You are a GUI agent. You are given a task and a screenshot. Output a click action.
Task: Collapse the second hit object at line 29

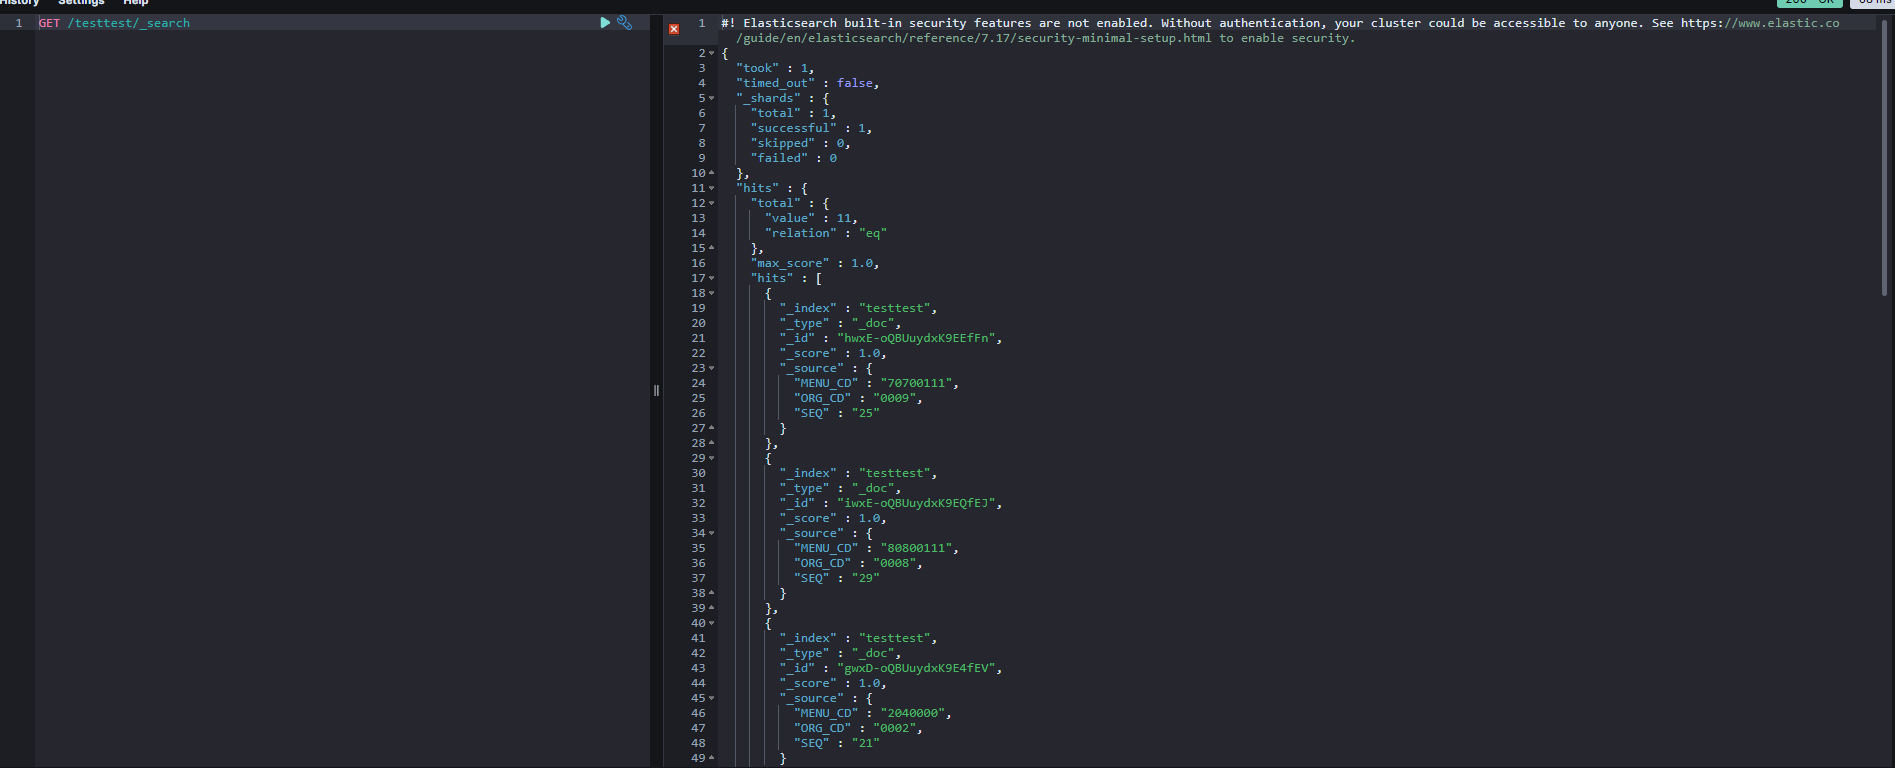[x=712, y=458]
